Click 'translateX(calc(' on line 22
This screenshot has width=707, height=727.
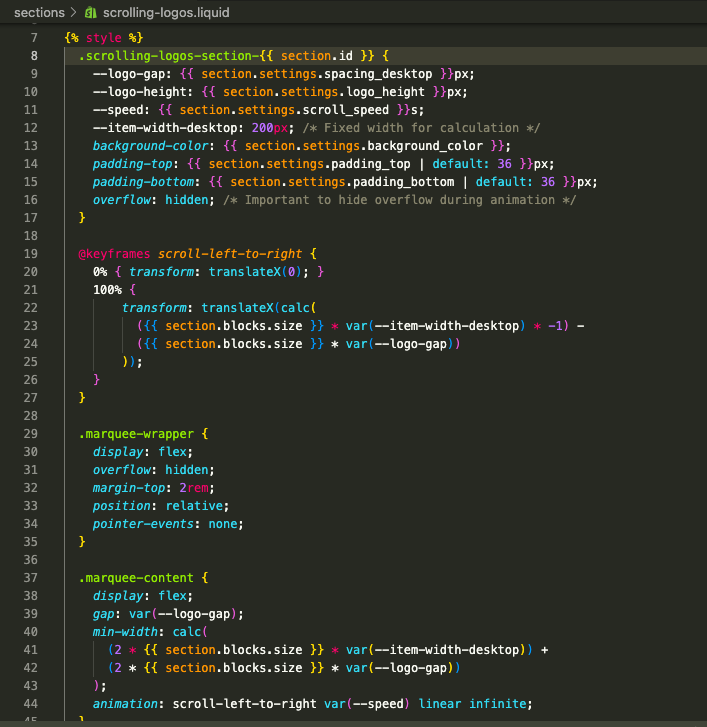click(x=259, y=308)
